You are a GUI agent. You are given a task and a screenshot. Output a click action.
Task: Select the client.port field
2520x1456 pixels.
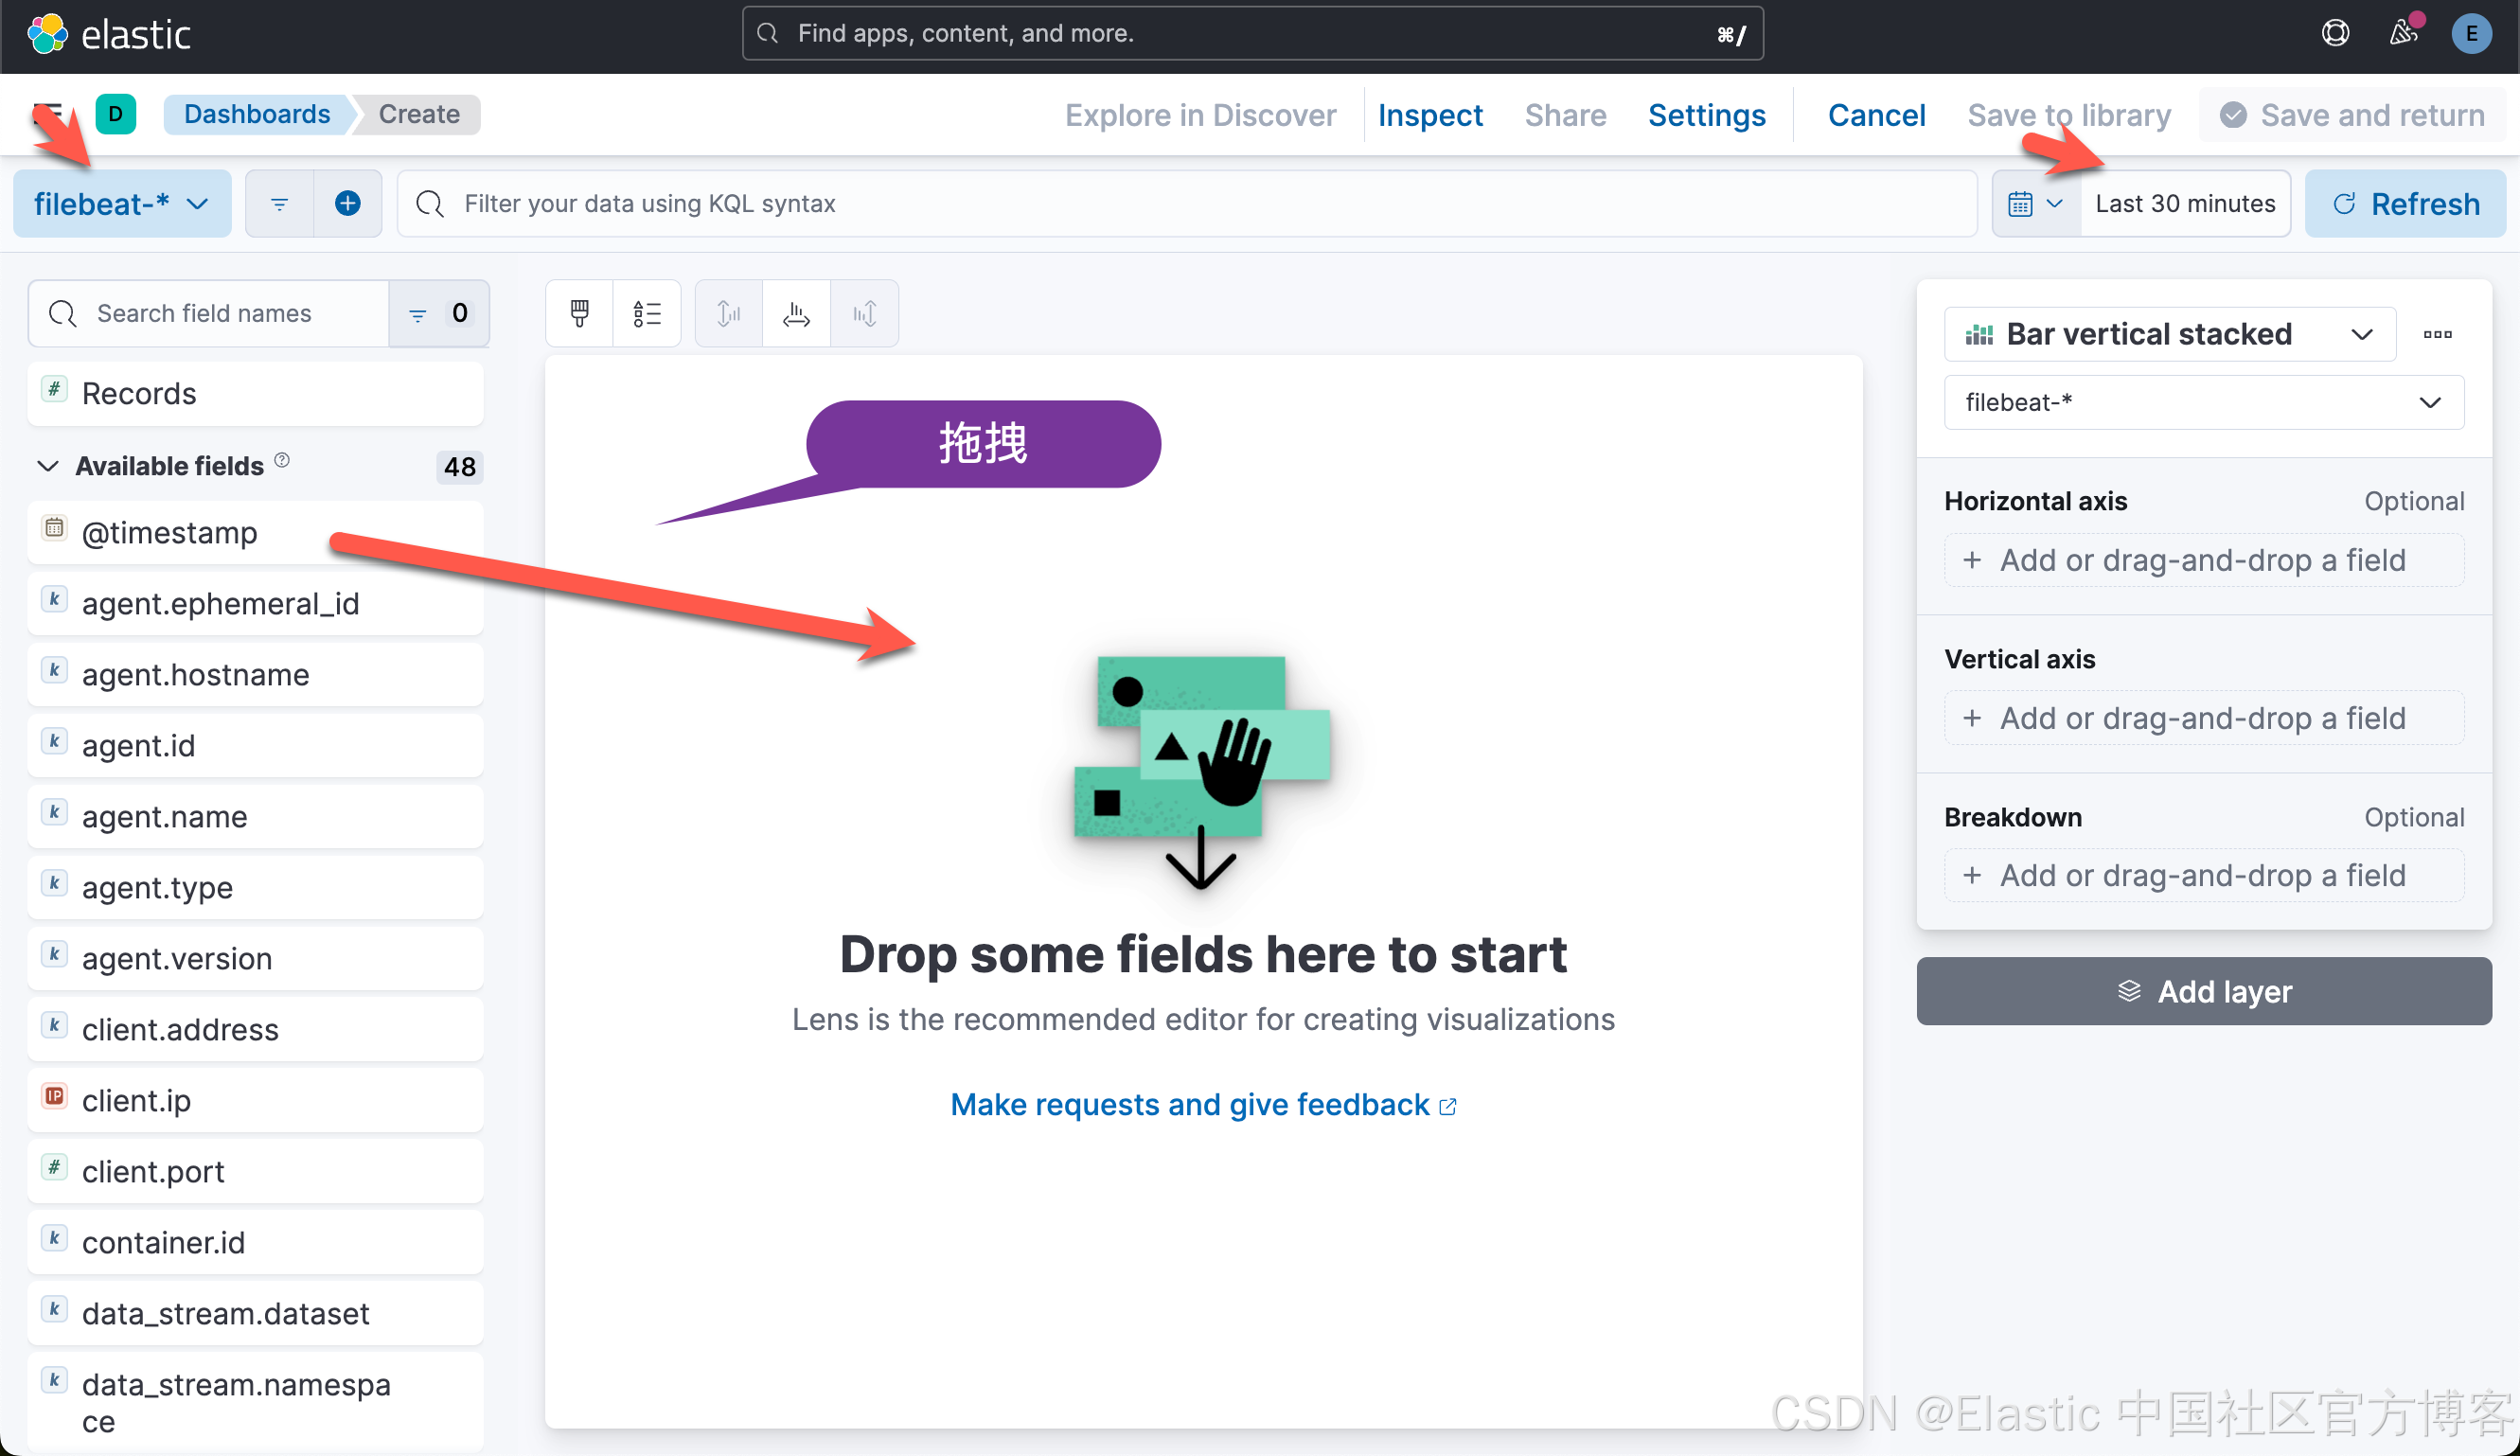255,1171
